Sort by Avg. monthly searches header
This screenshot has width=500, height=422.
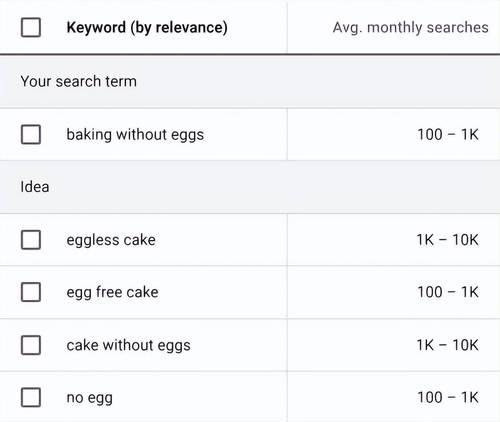(x=411, y=27)
